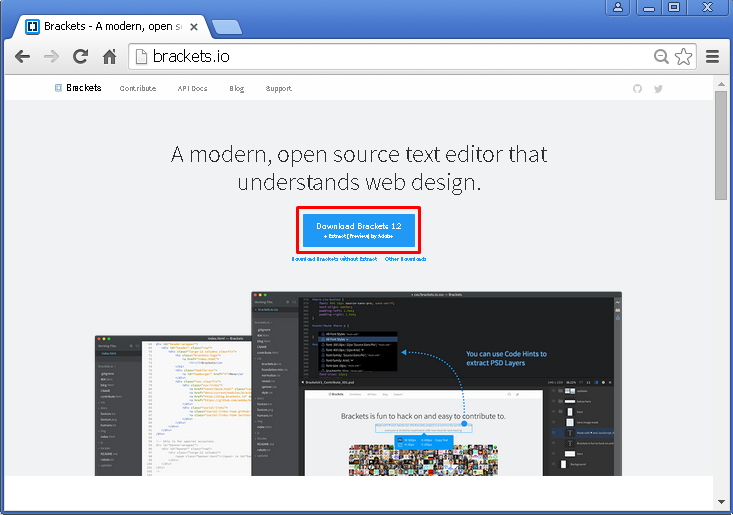733x515 pixels.
Task: Open the Blog navigation item
Action: coord(237,88)
